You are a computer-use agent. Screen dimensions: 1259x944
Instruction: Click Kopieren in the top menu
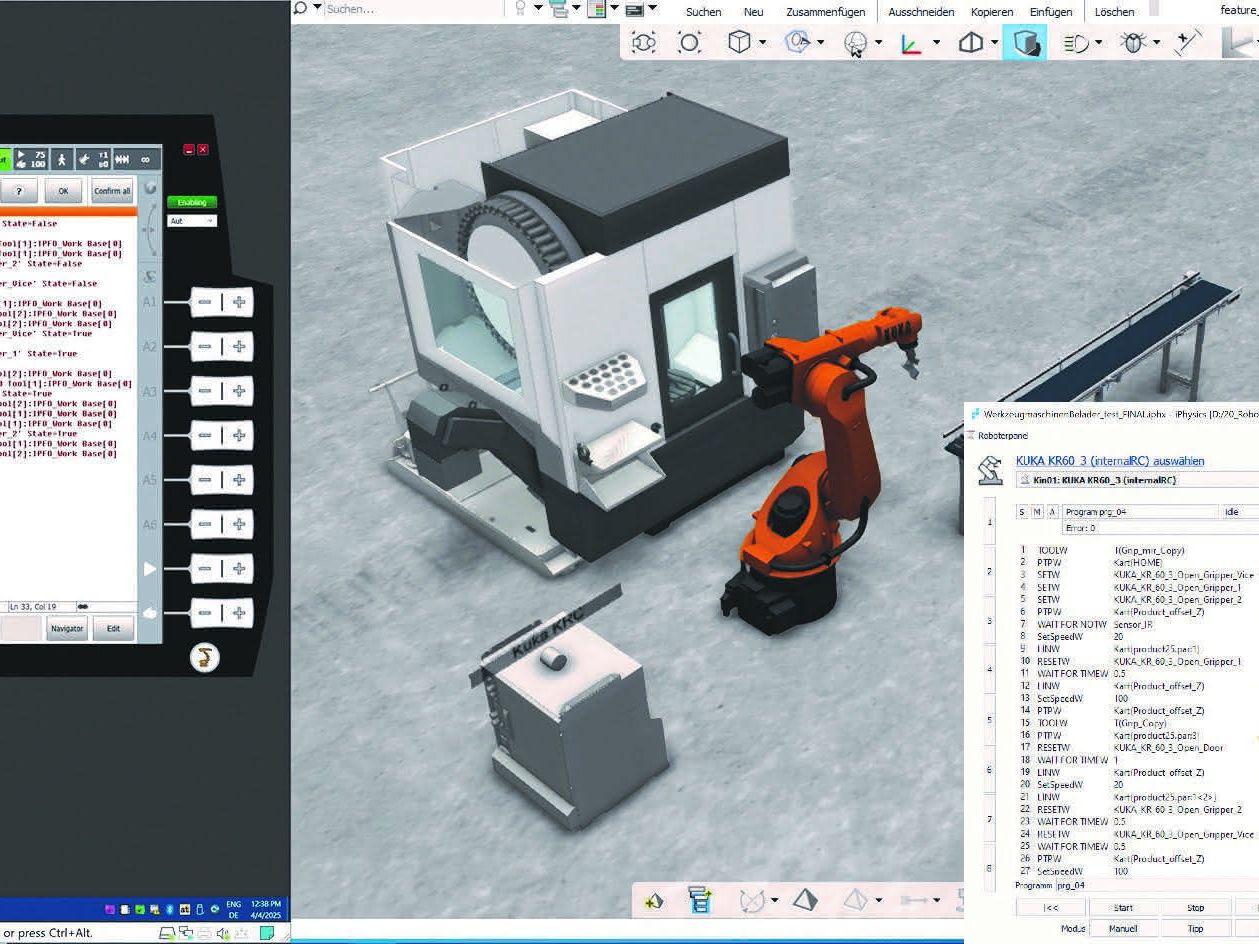992,12
